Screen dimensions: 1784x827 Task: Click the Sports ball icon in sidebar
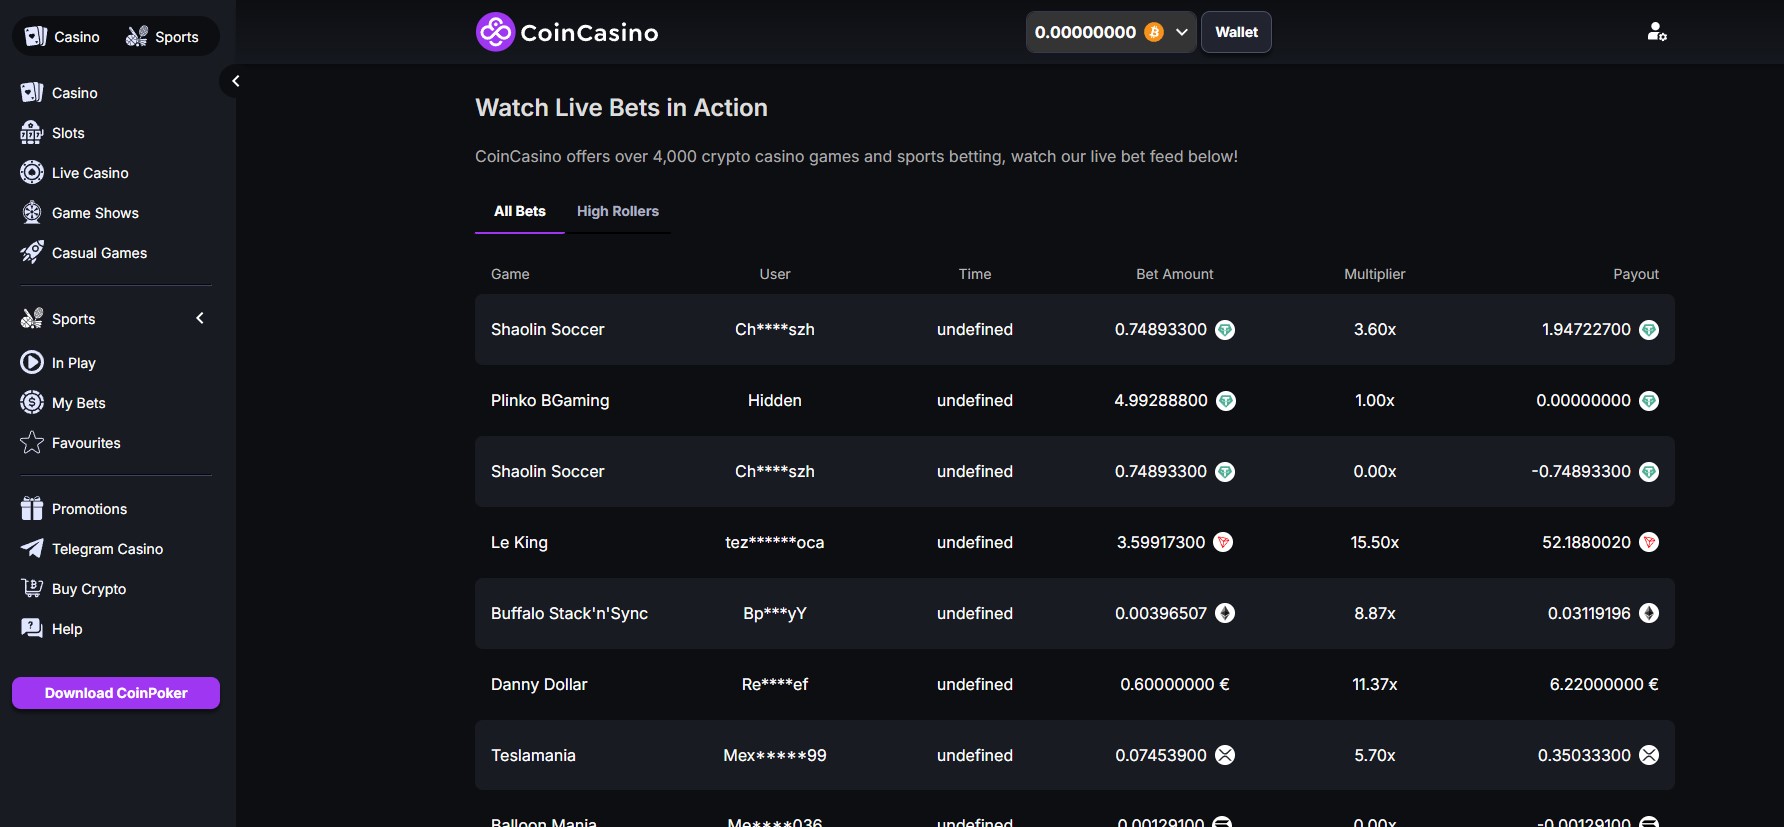point(32,318)
